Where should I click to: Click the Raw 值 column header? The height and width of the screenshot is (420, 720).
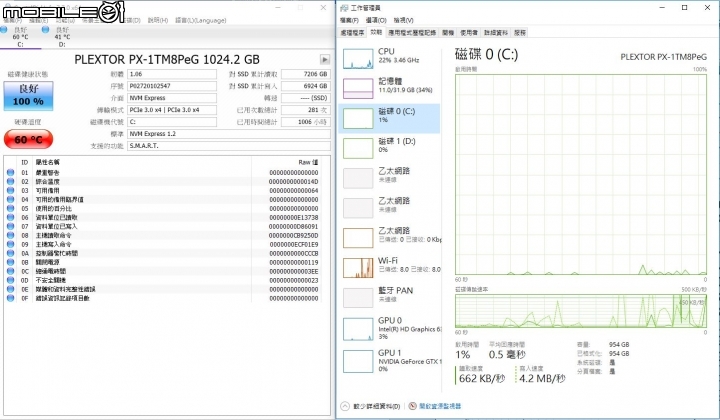tap(308, 162)
